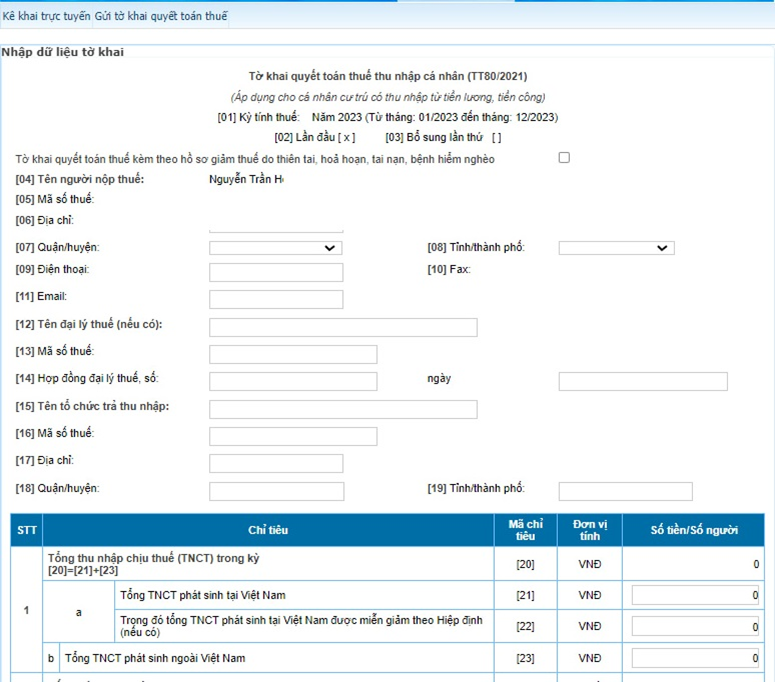The width and height of the screenshot is (775, 682).
Task: Click the [18] Quận/huyện input field
Action: pyautogui.click(x=276, y=491)
